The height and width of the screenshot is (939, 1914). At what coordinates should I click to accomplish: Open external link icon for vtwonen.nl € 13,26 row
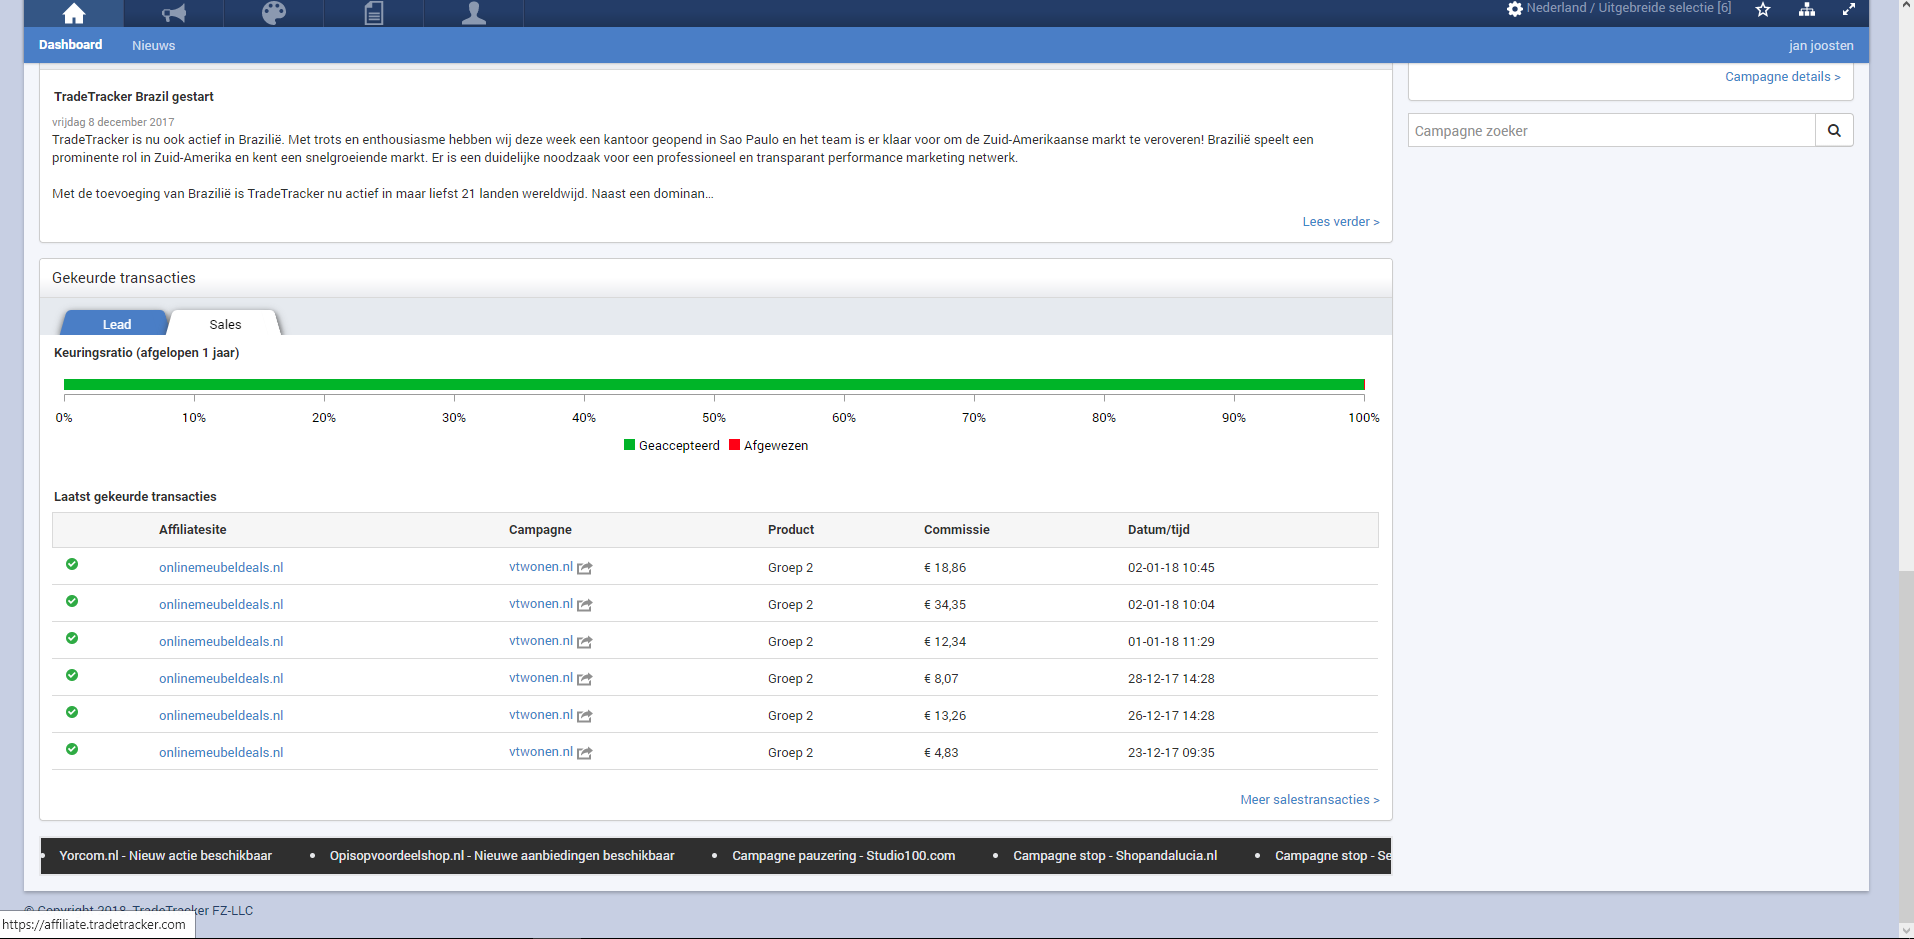(585, 716)
